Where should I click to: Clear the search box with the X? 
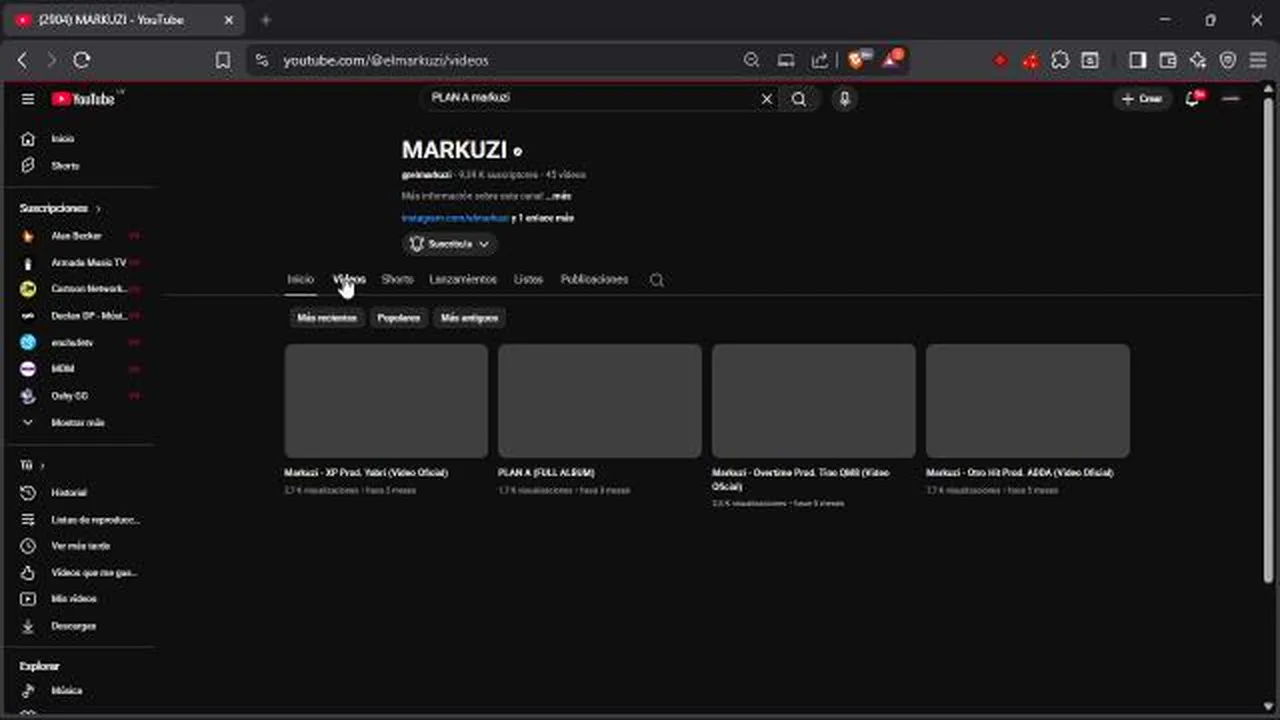coord(767,99)
